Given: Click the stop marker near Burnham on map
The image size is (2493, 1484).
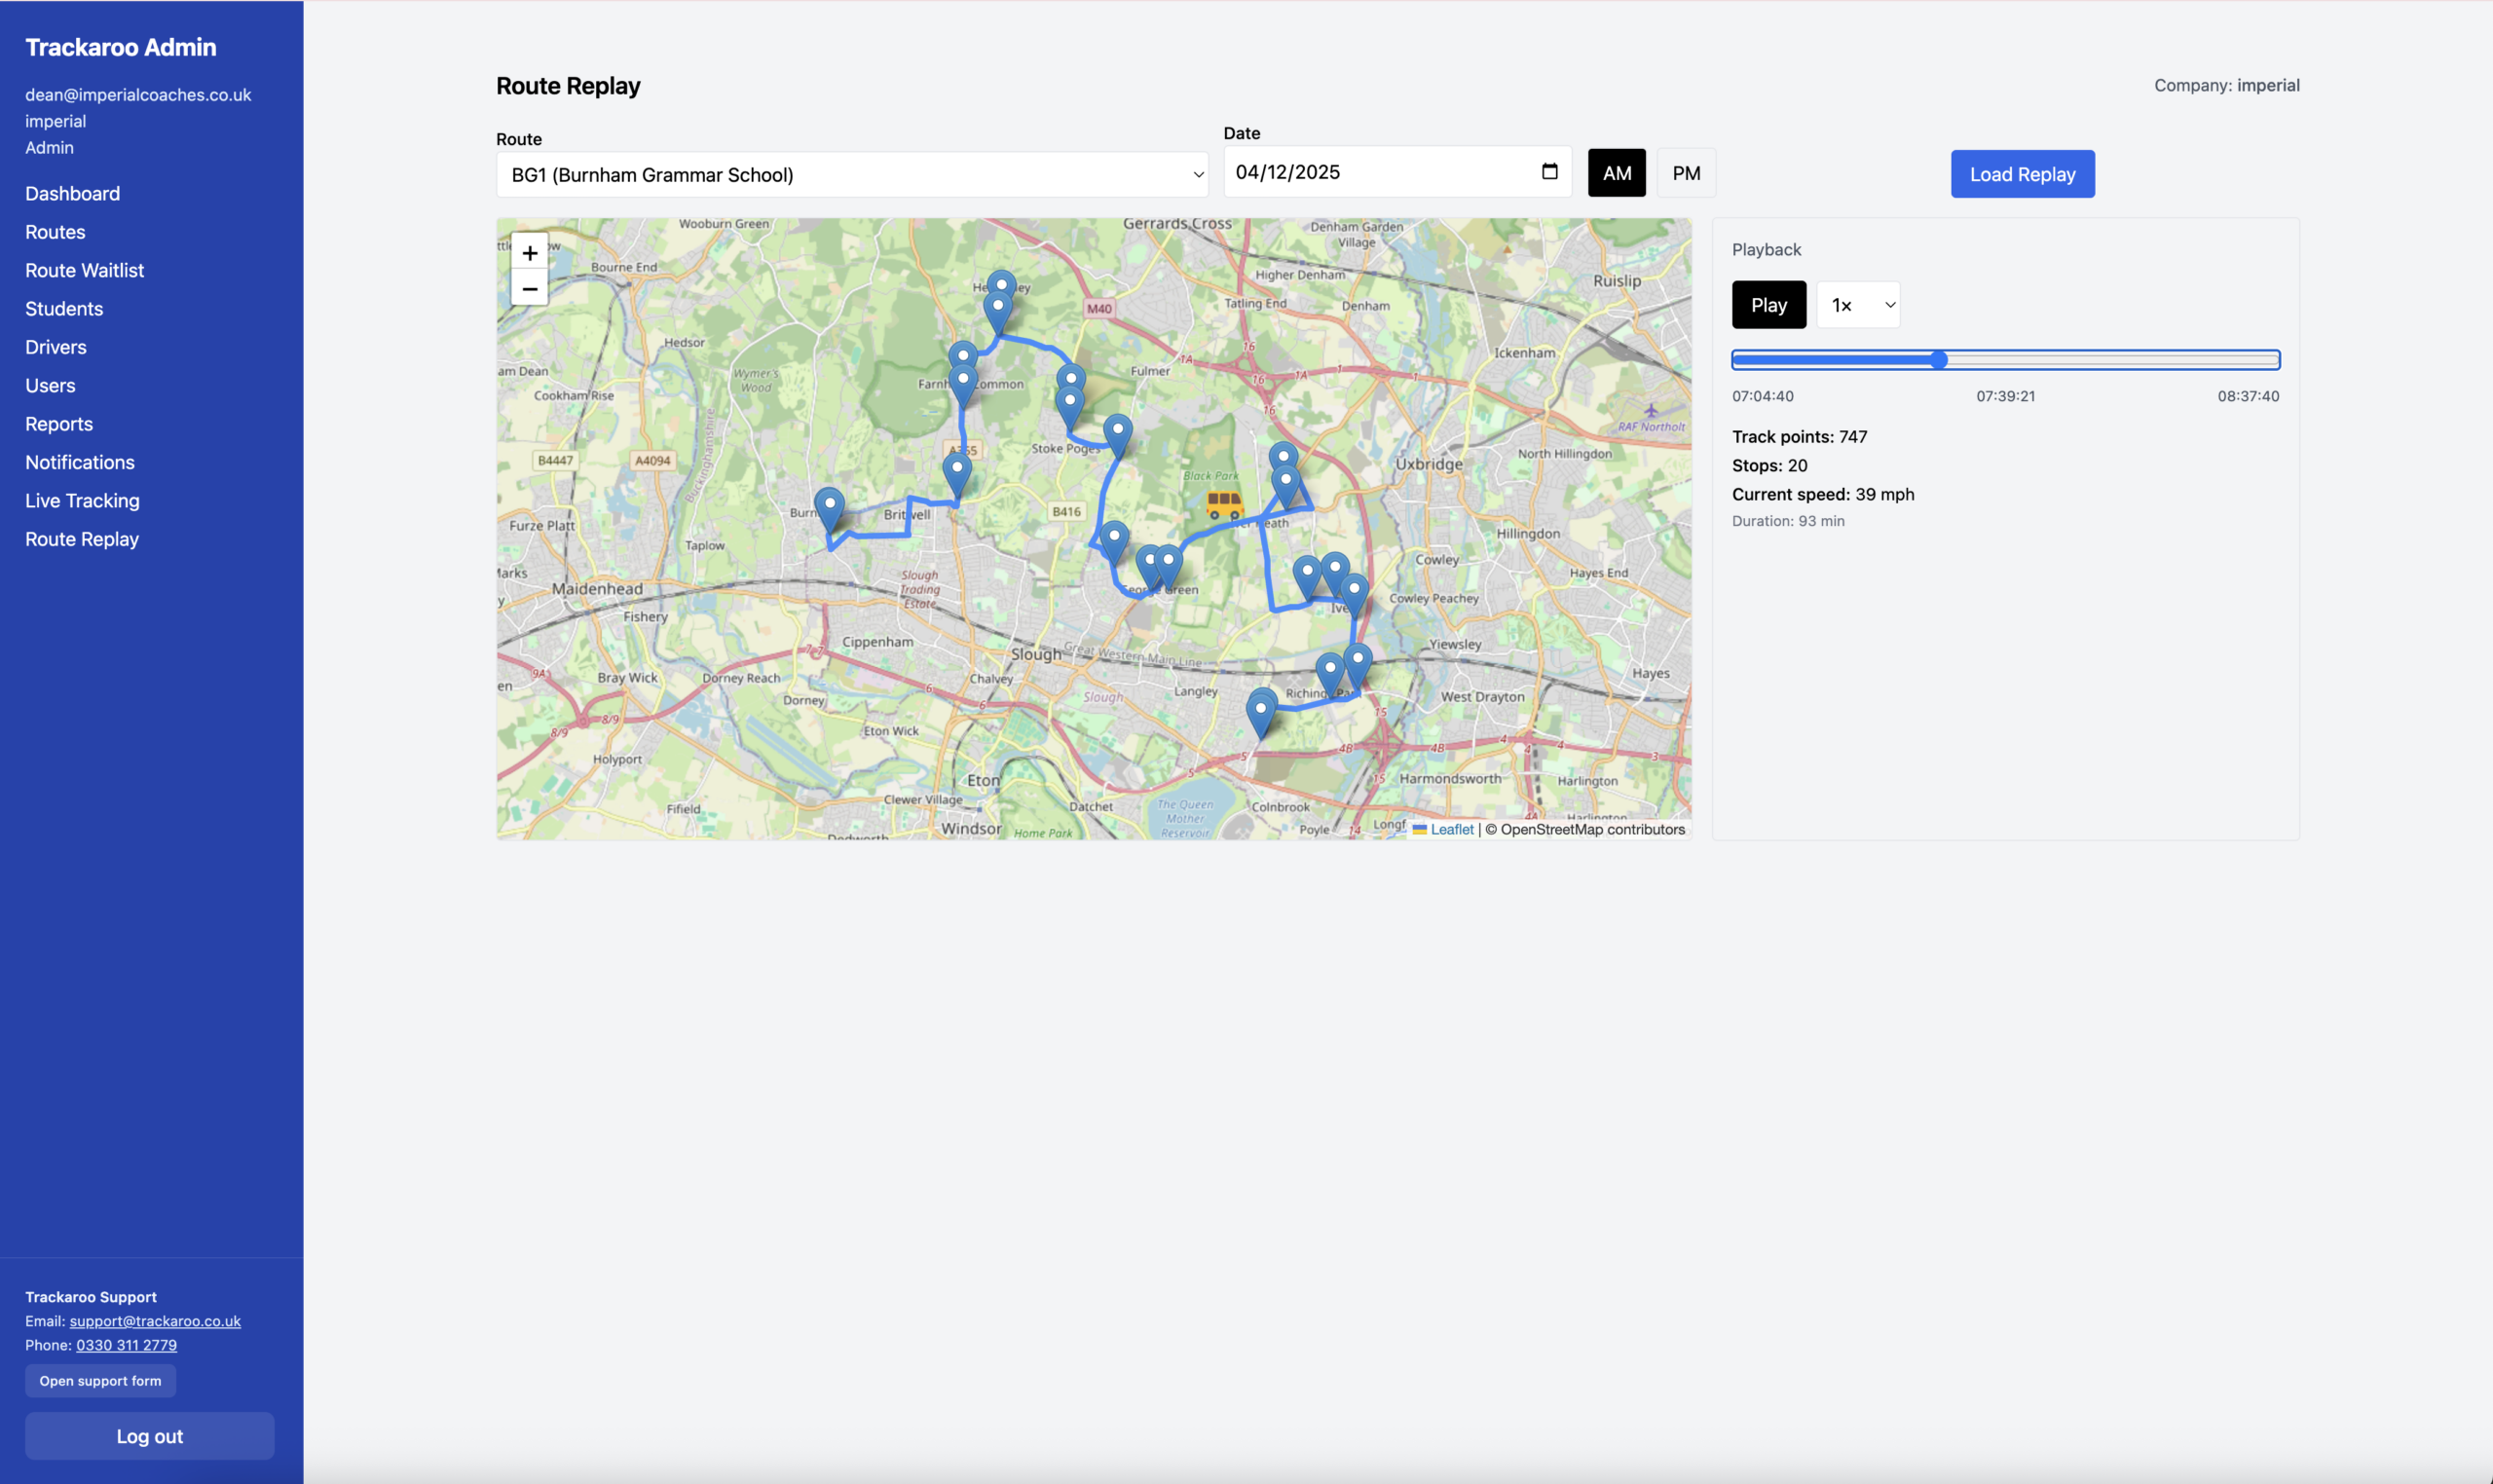Looking at the screenshot, I should 829,506.
